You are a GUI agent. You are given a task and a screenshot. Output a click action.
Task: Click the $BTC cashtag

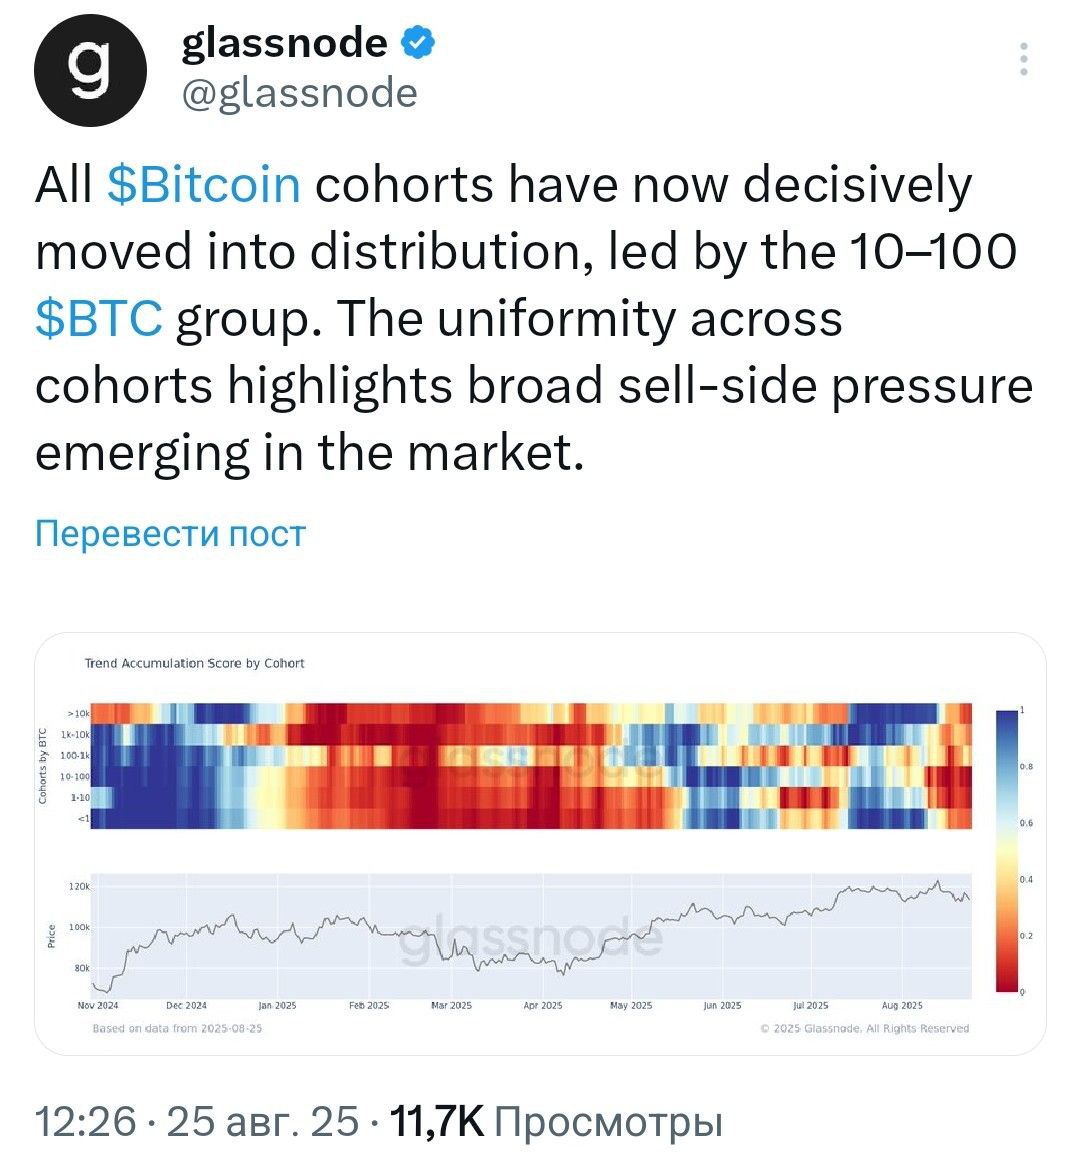[99, 319]
